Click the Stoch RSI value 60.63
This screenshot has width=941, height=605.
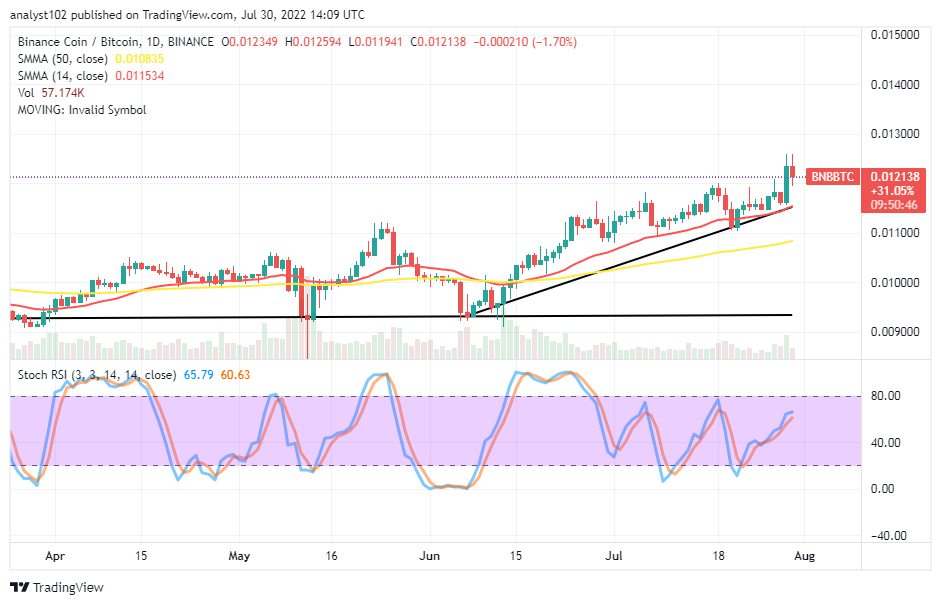(235, 375)
